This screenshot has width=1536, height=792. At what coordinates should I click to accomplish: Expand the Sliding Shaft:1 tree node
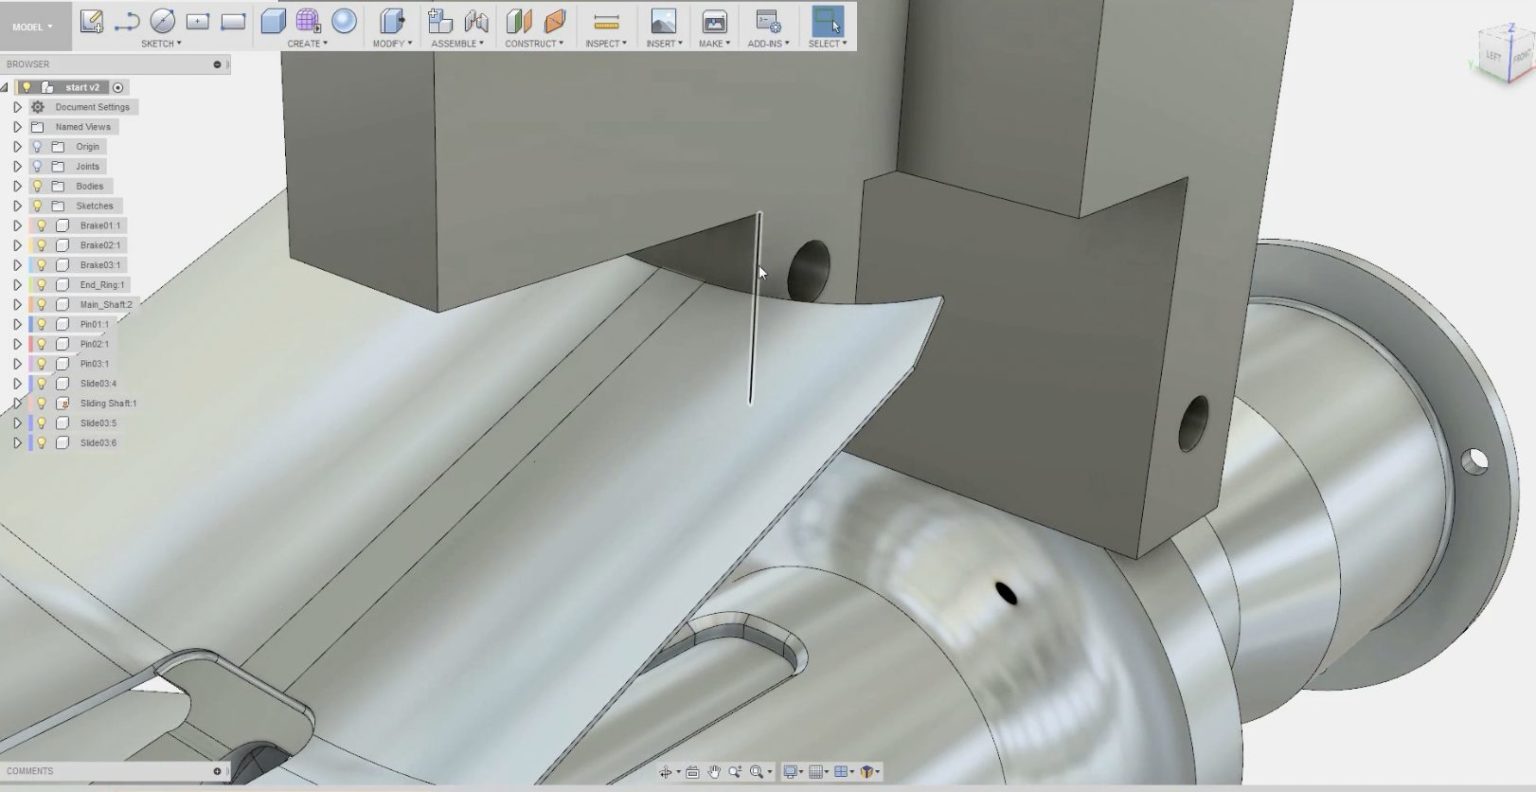pyautogui.click(x=16, y=403)
